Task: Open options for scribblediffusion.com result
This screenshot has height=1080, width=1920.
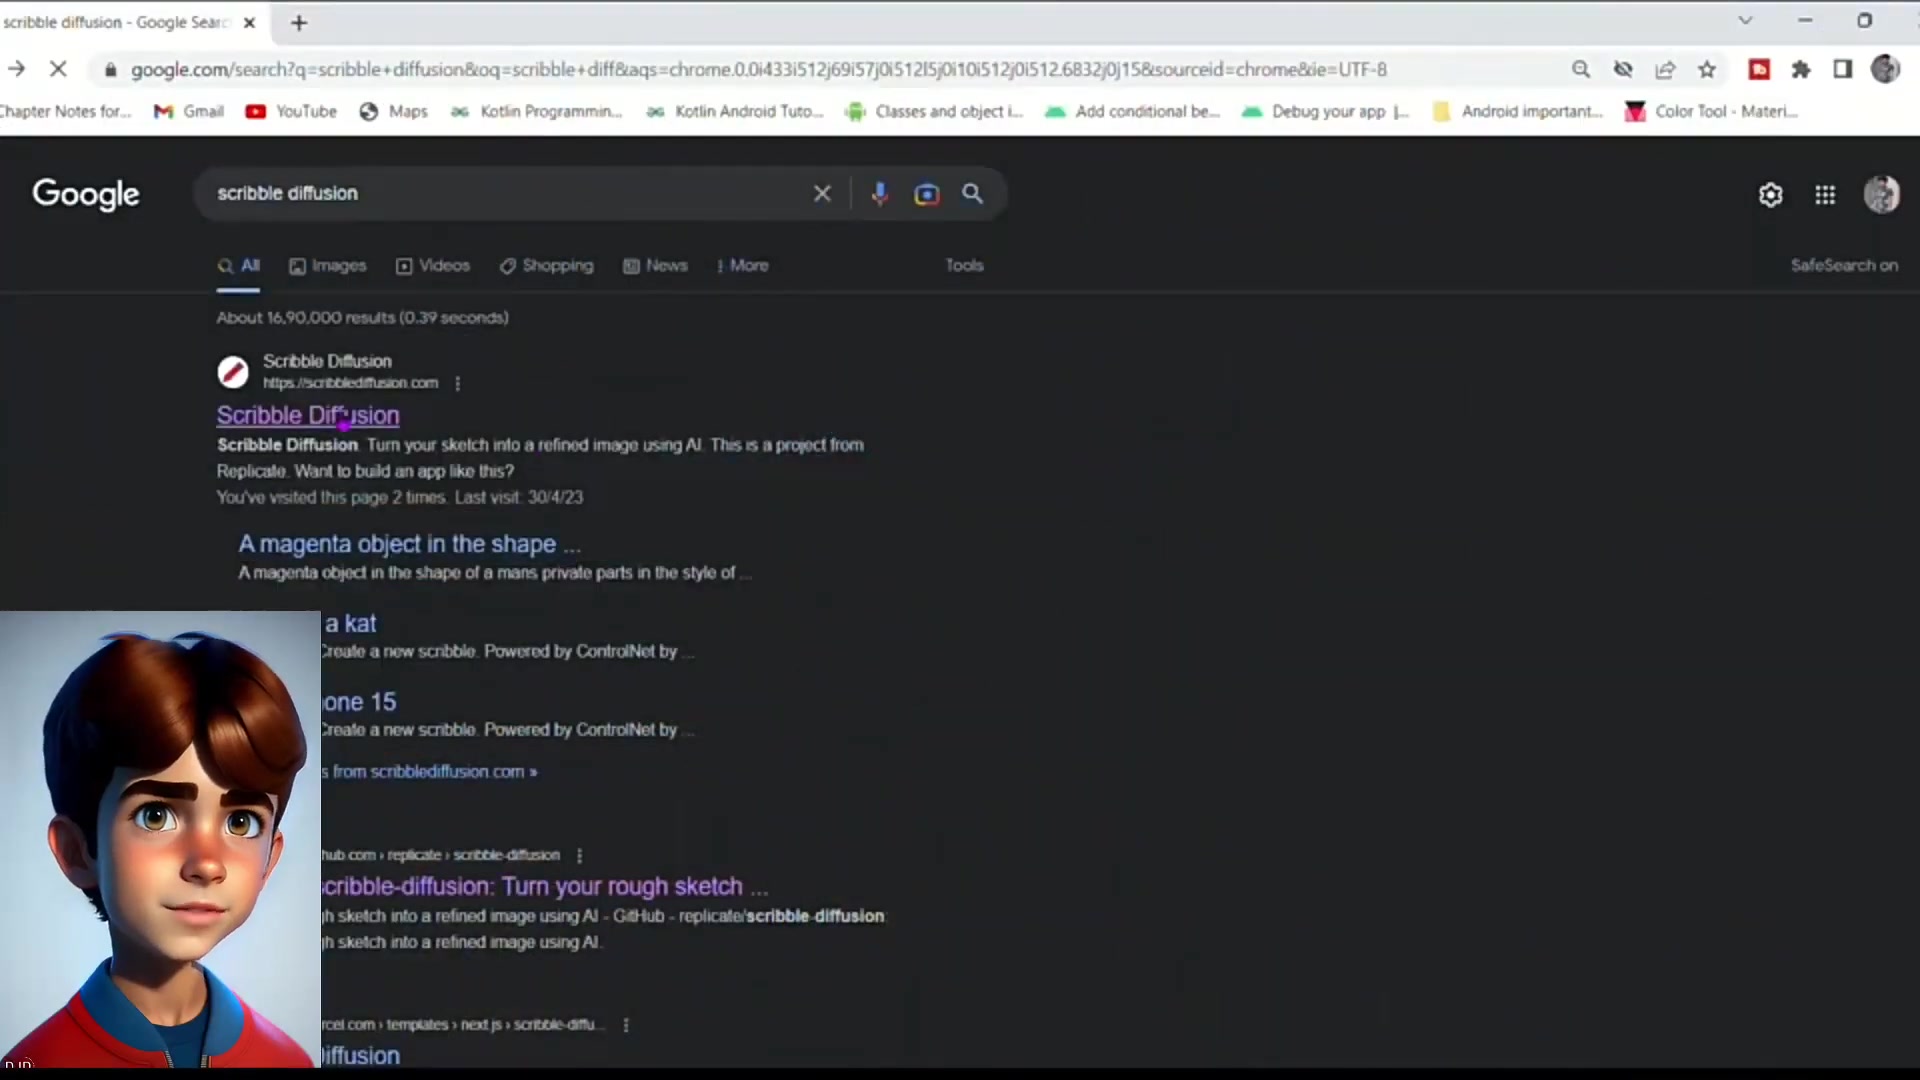Action: pos(458,383)
